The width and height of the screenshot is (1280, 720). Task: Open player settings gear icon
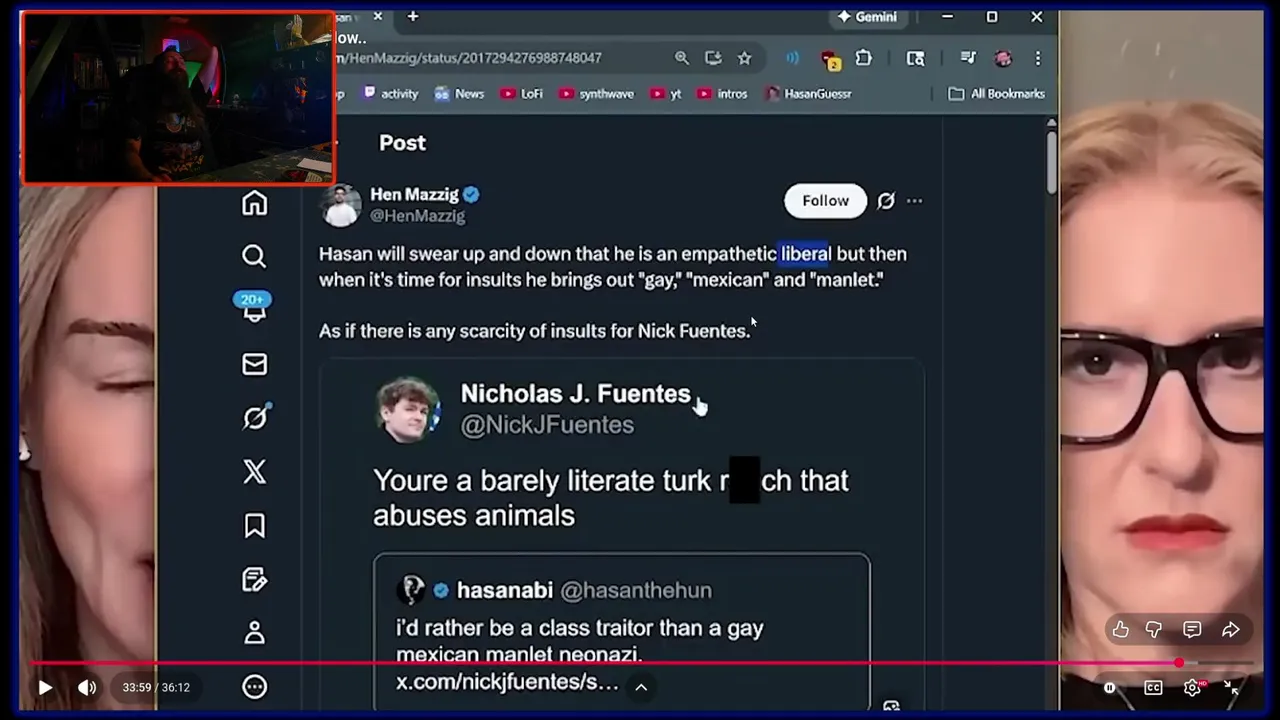pyautogui.click(x=1192, y=687)
